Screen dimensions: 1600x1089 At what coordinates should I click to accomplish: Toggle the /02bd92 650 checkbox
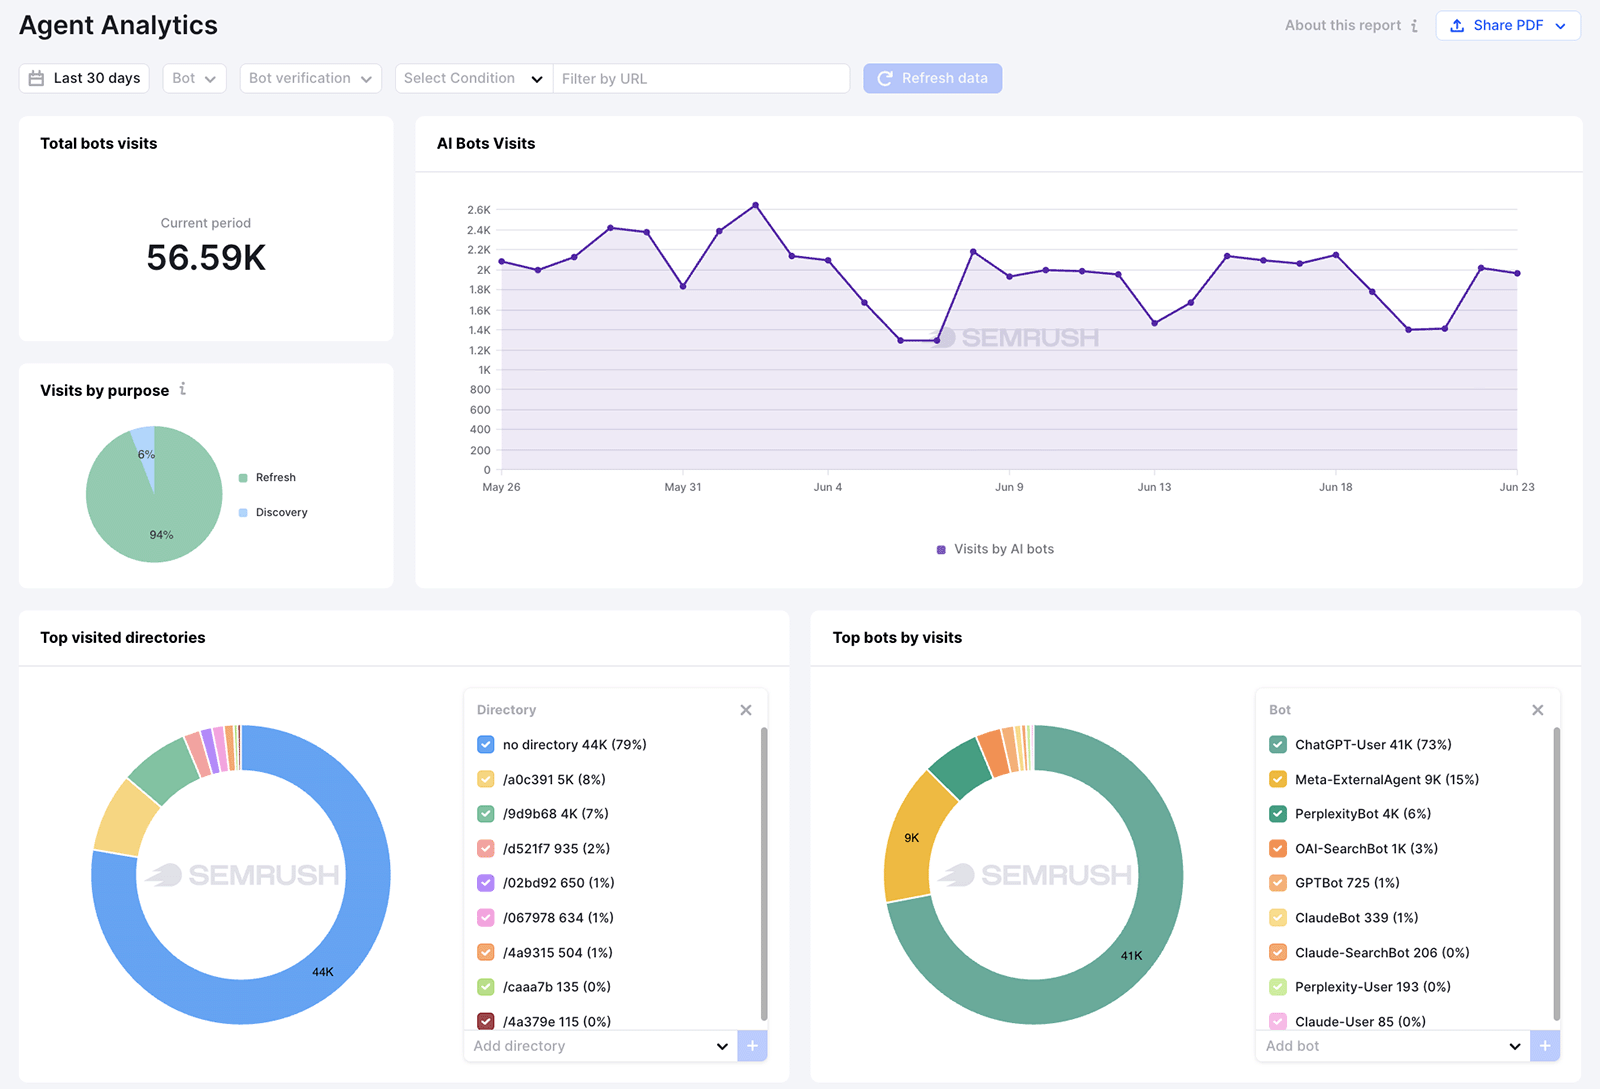coord(486,883)
